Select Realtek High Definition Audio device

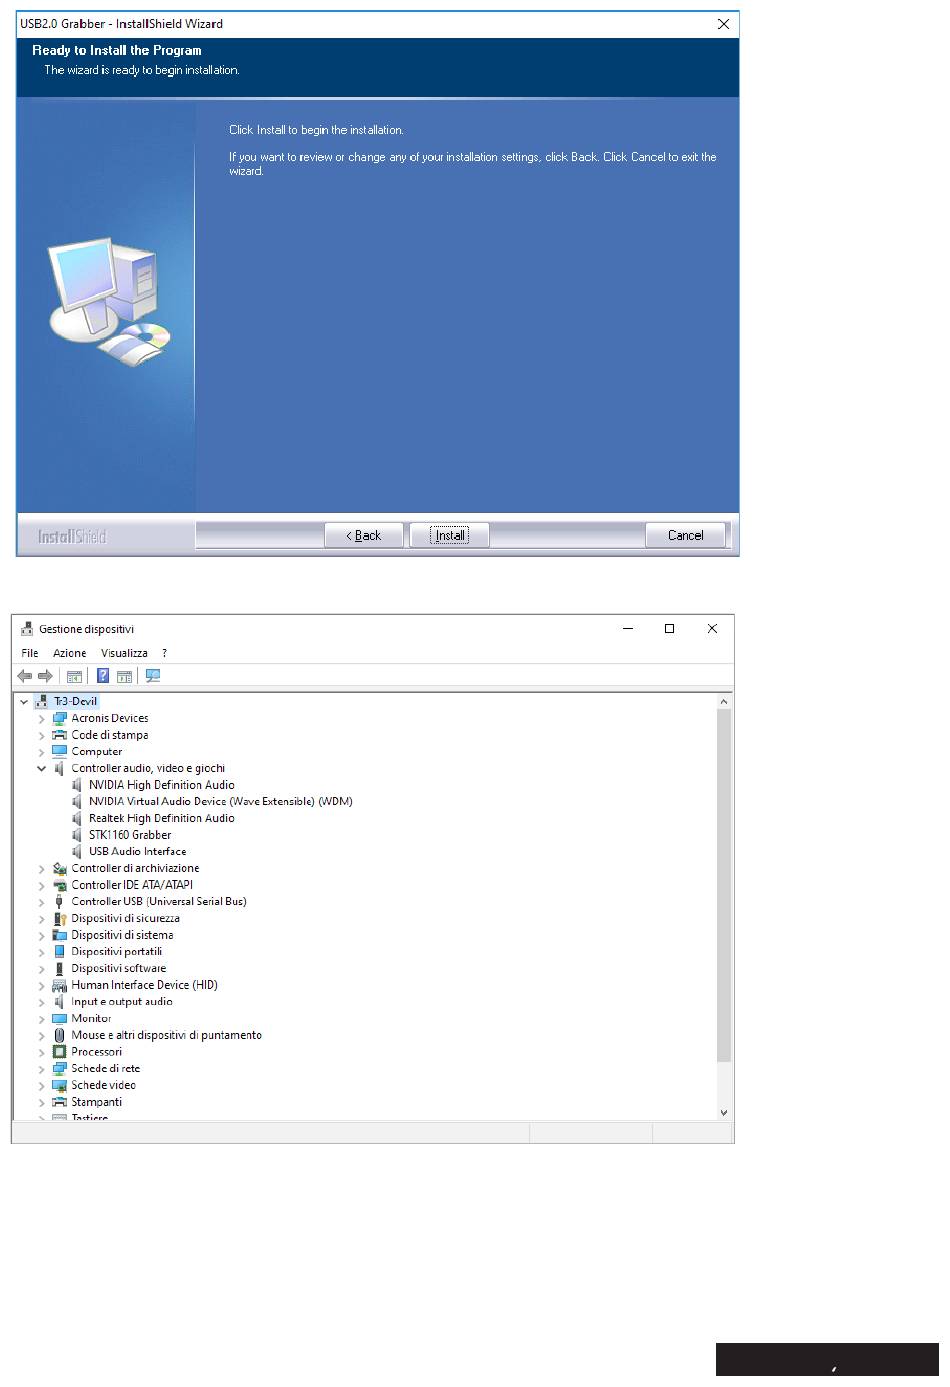pos(161,818)
